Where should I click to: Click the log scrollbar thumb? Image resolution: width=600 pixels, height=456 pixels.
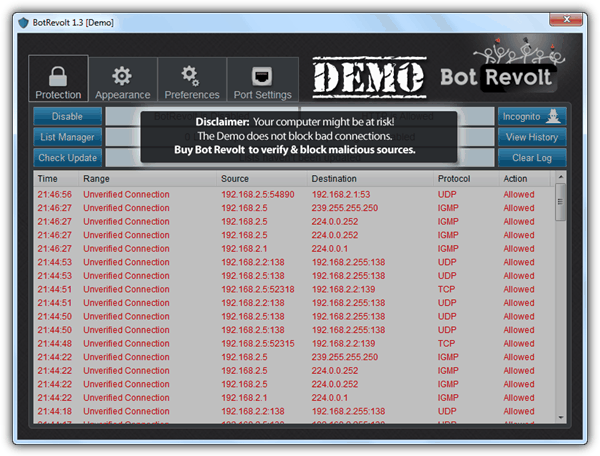561,202
